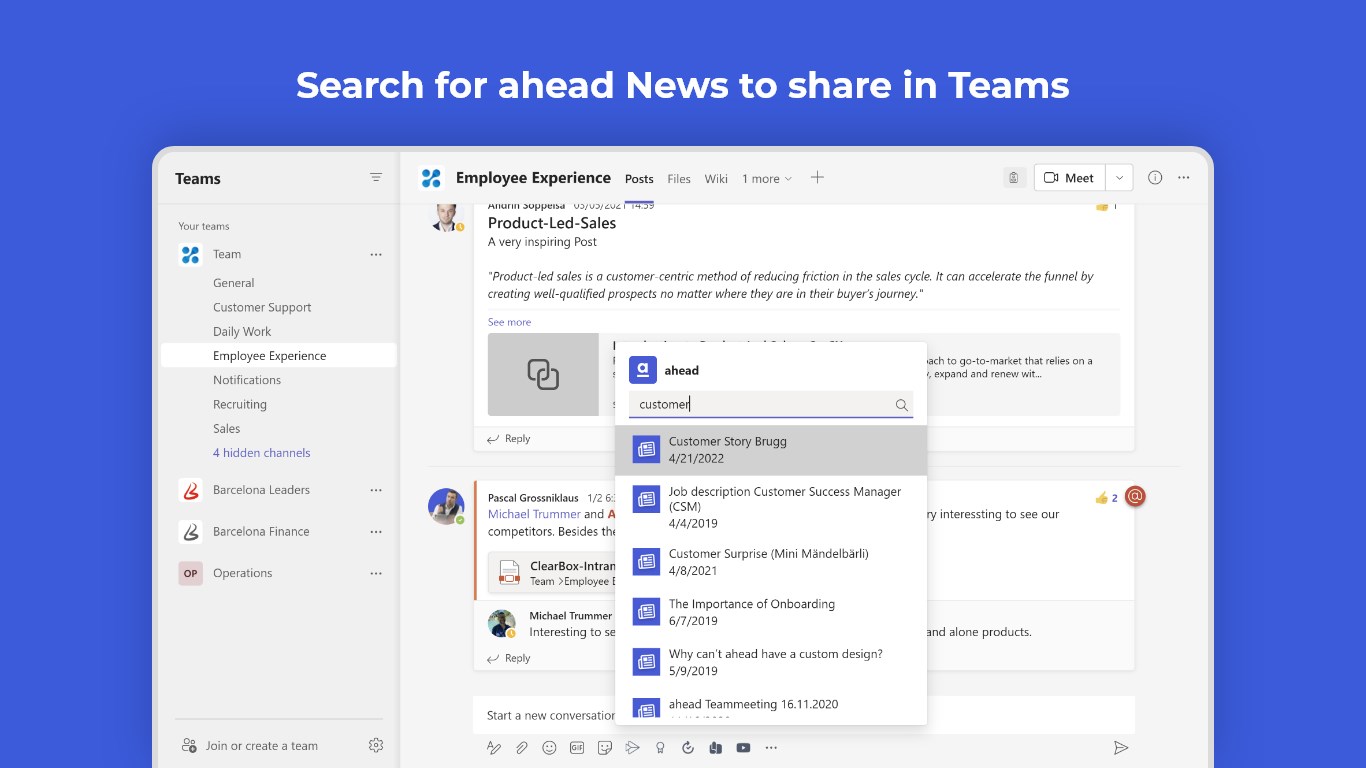Screen dimensions: 1366x768
Task: Open the book-shaped app icon in compose bar
Action: pyautogui.click(x=715, y=748)
